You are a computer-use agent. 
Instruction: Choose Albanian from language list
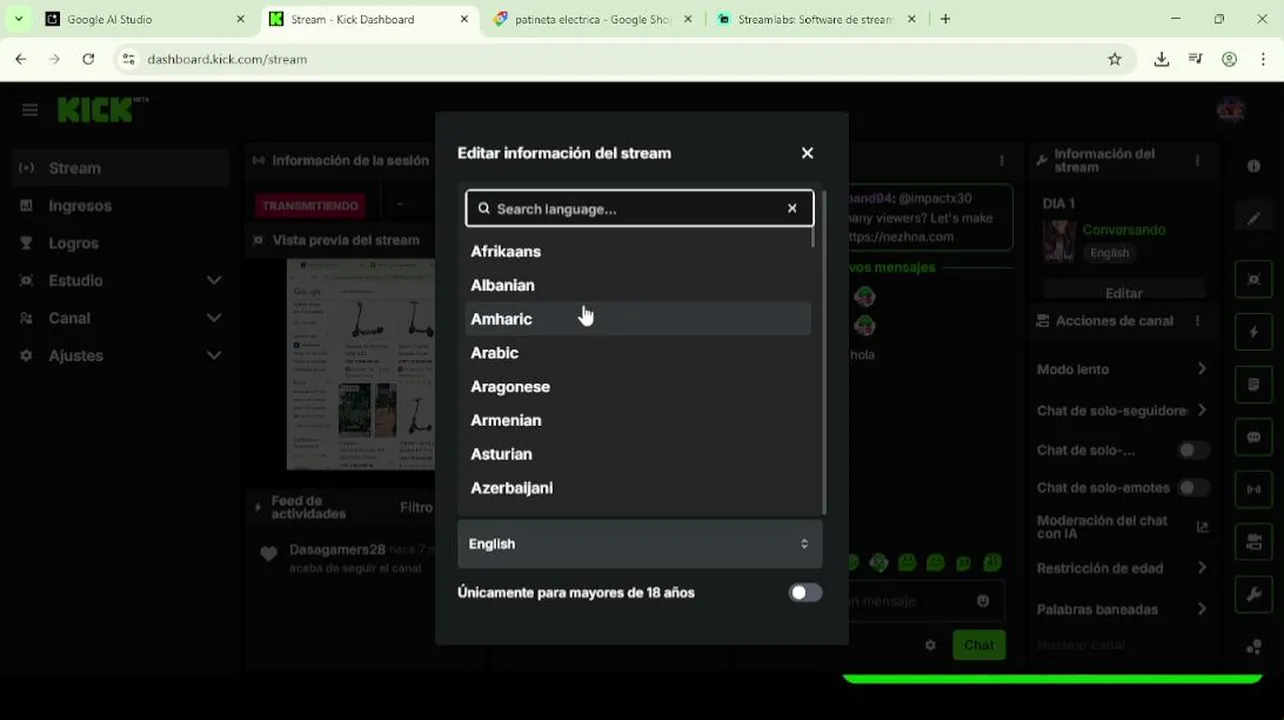tap(638, 285)
